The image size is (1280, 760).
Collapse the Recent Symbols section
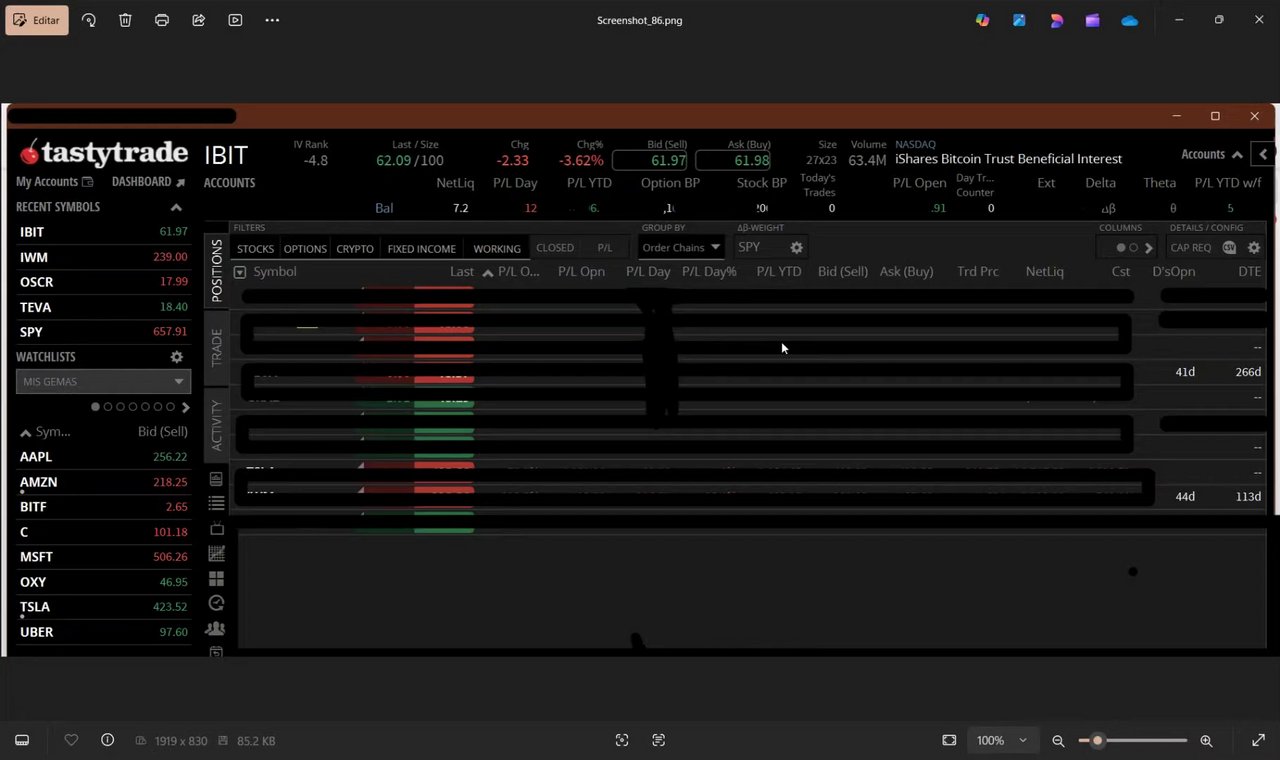pos(176,207)
